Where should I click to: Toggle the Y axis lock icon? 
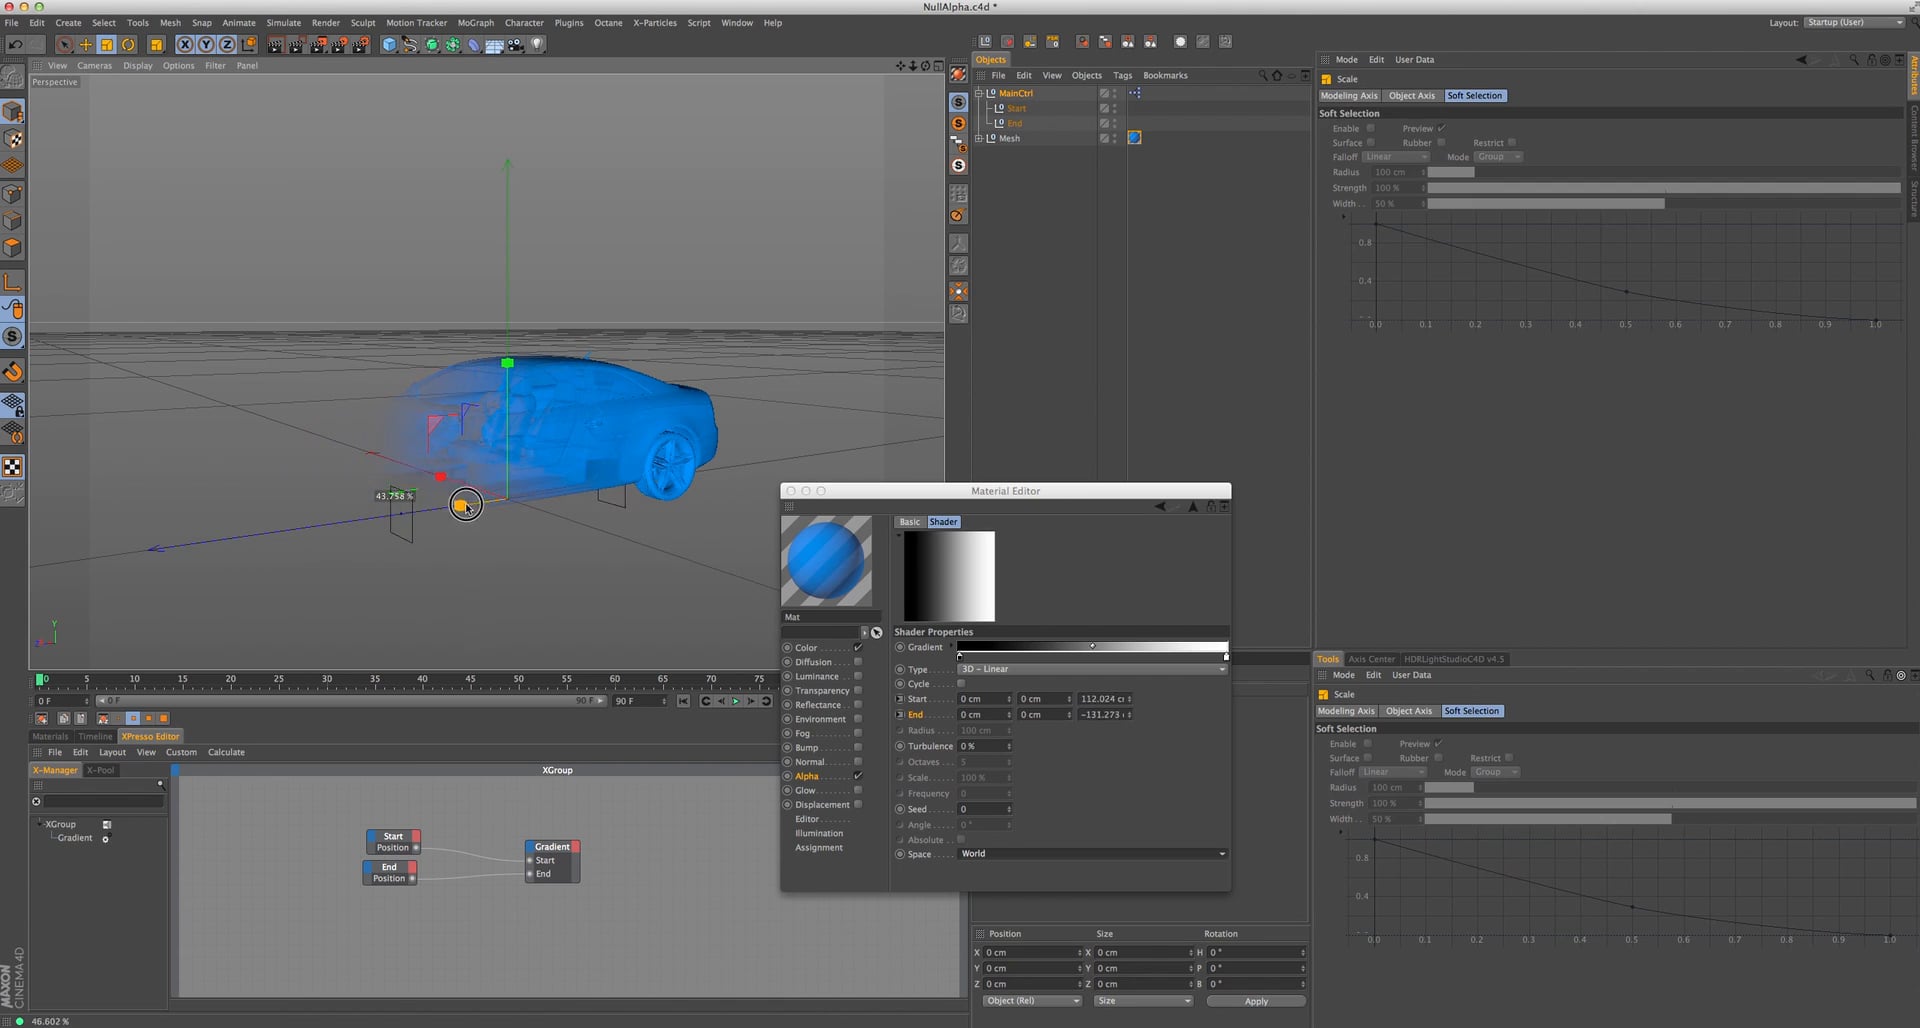click(x=206, y=44)
